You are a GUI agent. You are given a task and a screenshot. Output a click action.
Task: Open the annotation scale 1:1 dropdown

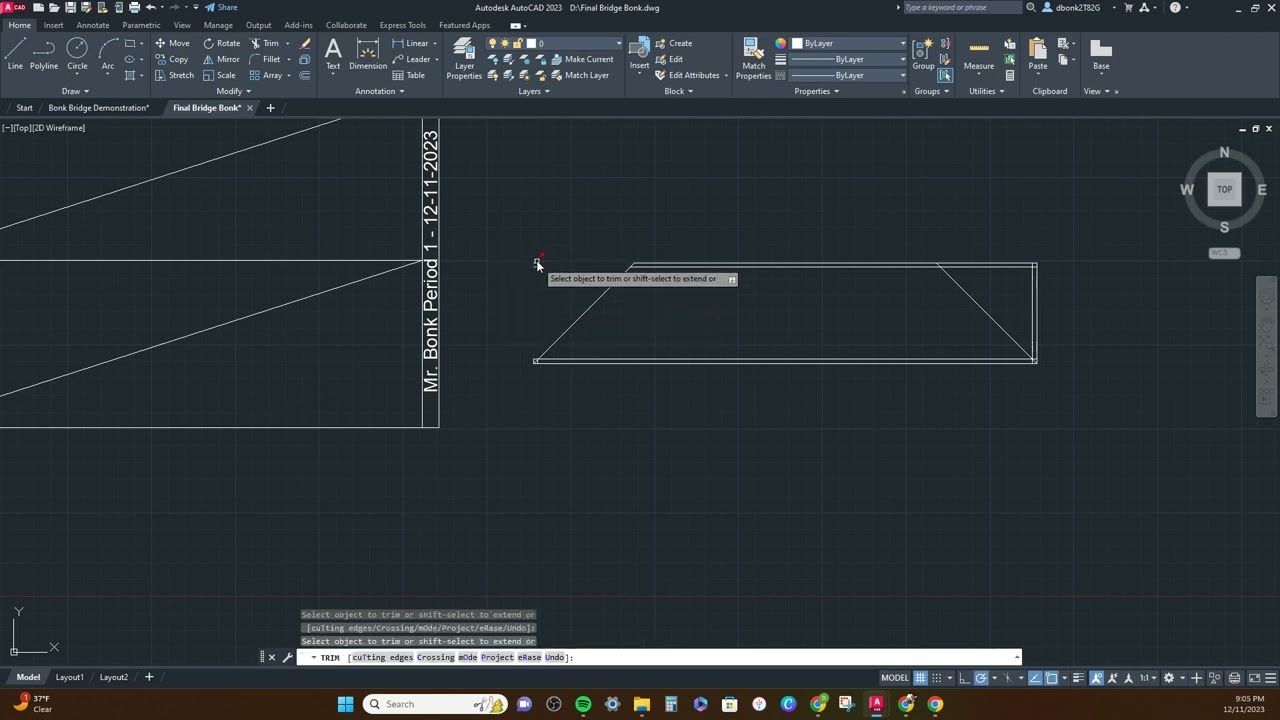(x=1149, y=678)
